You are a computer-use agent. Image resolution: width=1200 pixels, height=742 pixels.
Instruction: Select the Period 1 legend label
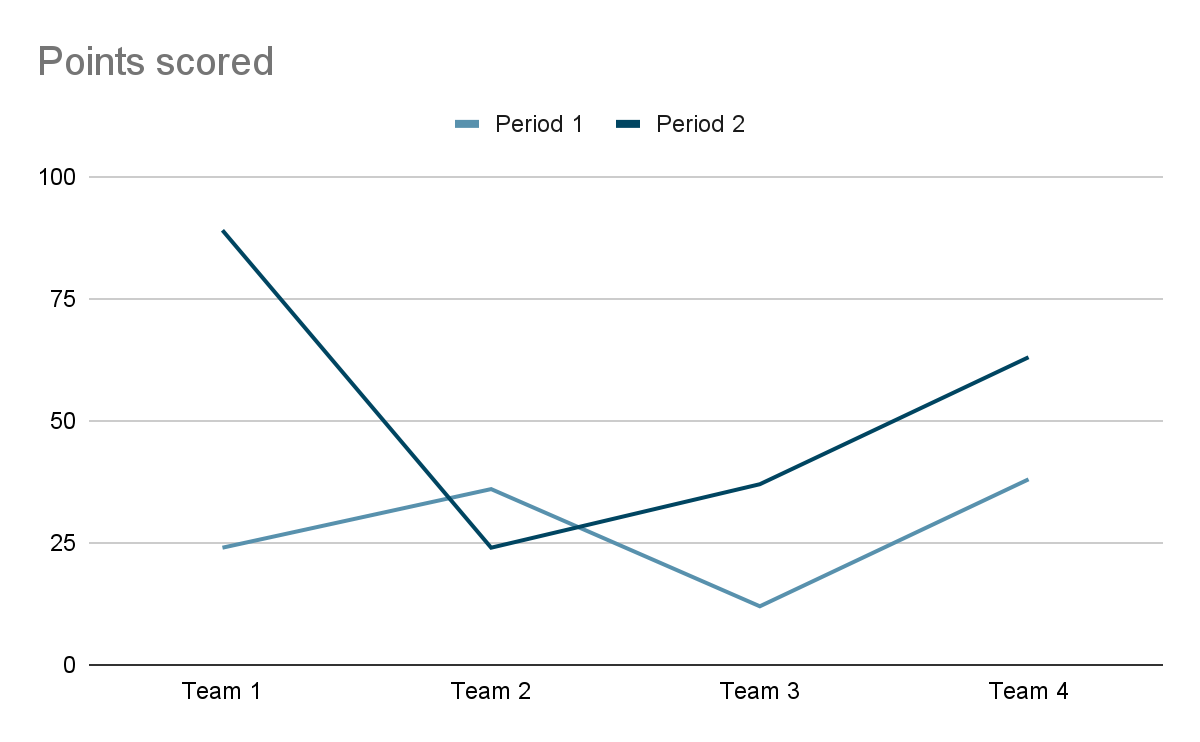[x=539, y=124]
